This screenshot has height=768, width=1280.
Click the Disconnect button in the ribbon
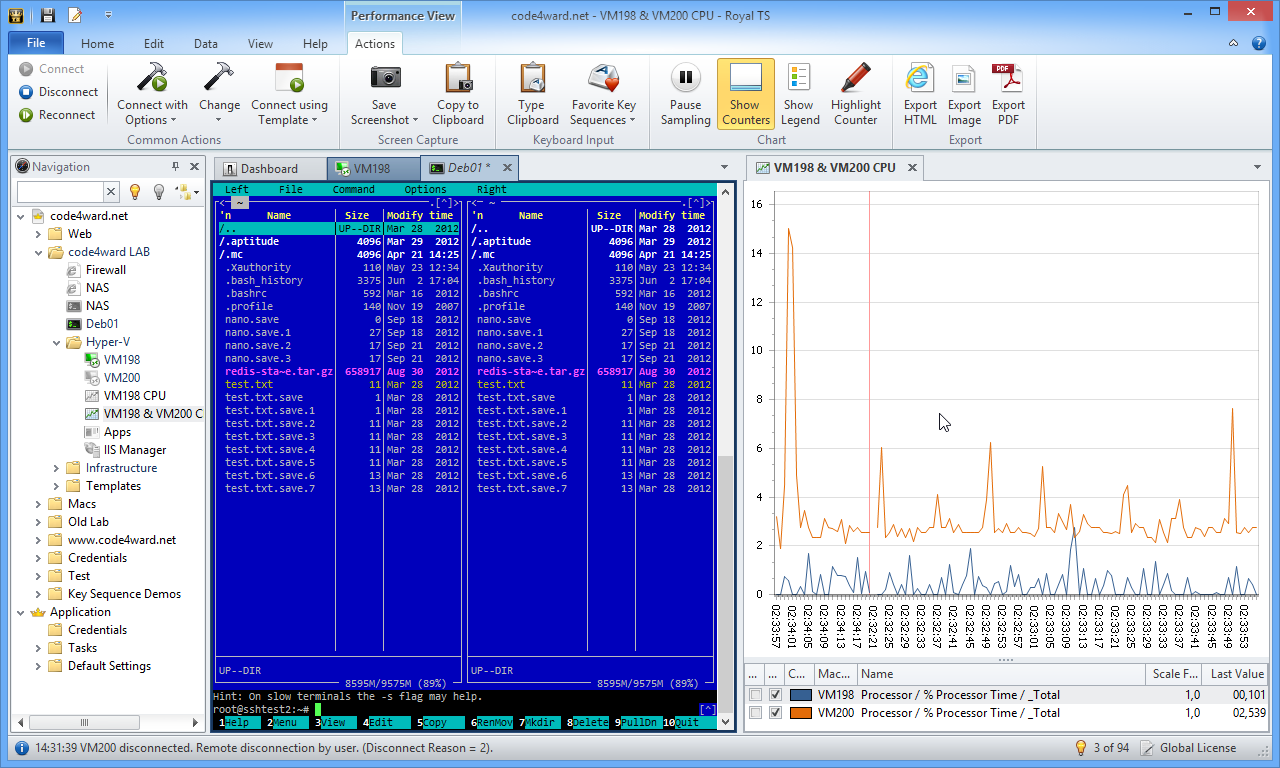[x=58, y=92]
